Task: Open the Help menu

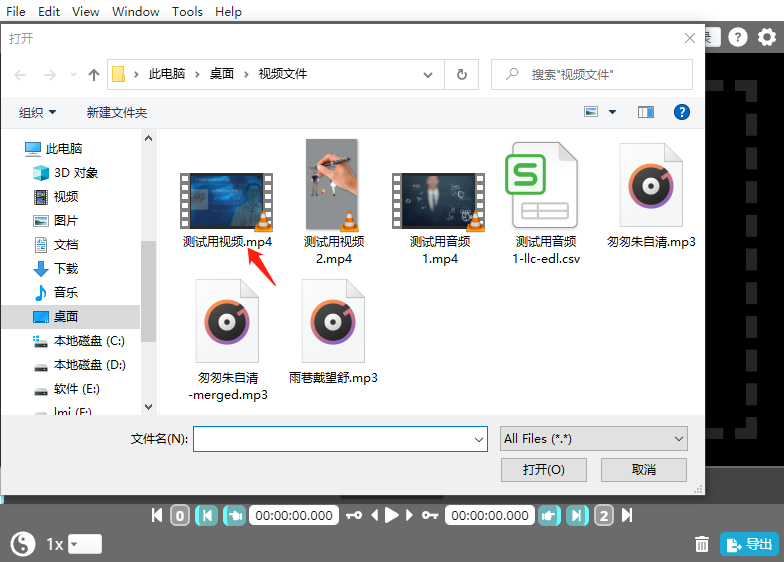Action: tap(228, 11)
